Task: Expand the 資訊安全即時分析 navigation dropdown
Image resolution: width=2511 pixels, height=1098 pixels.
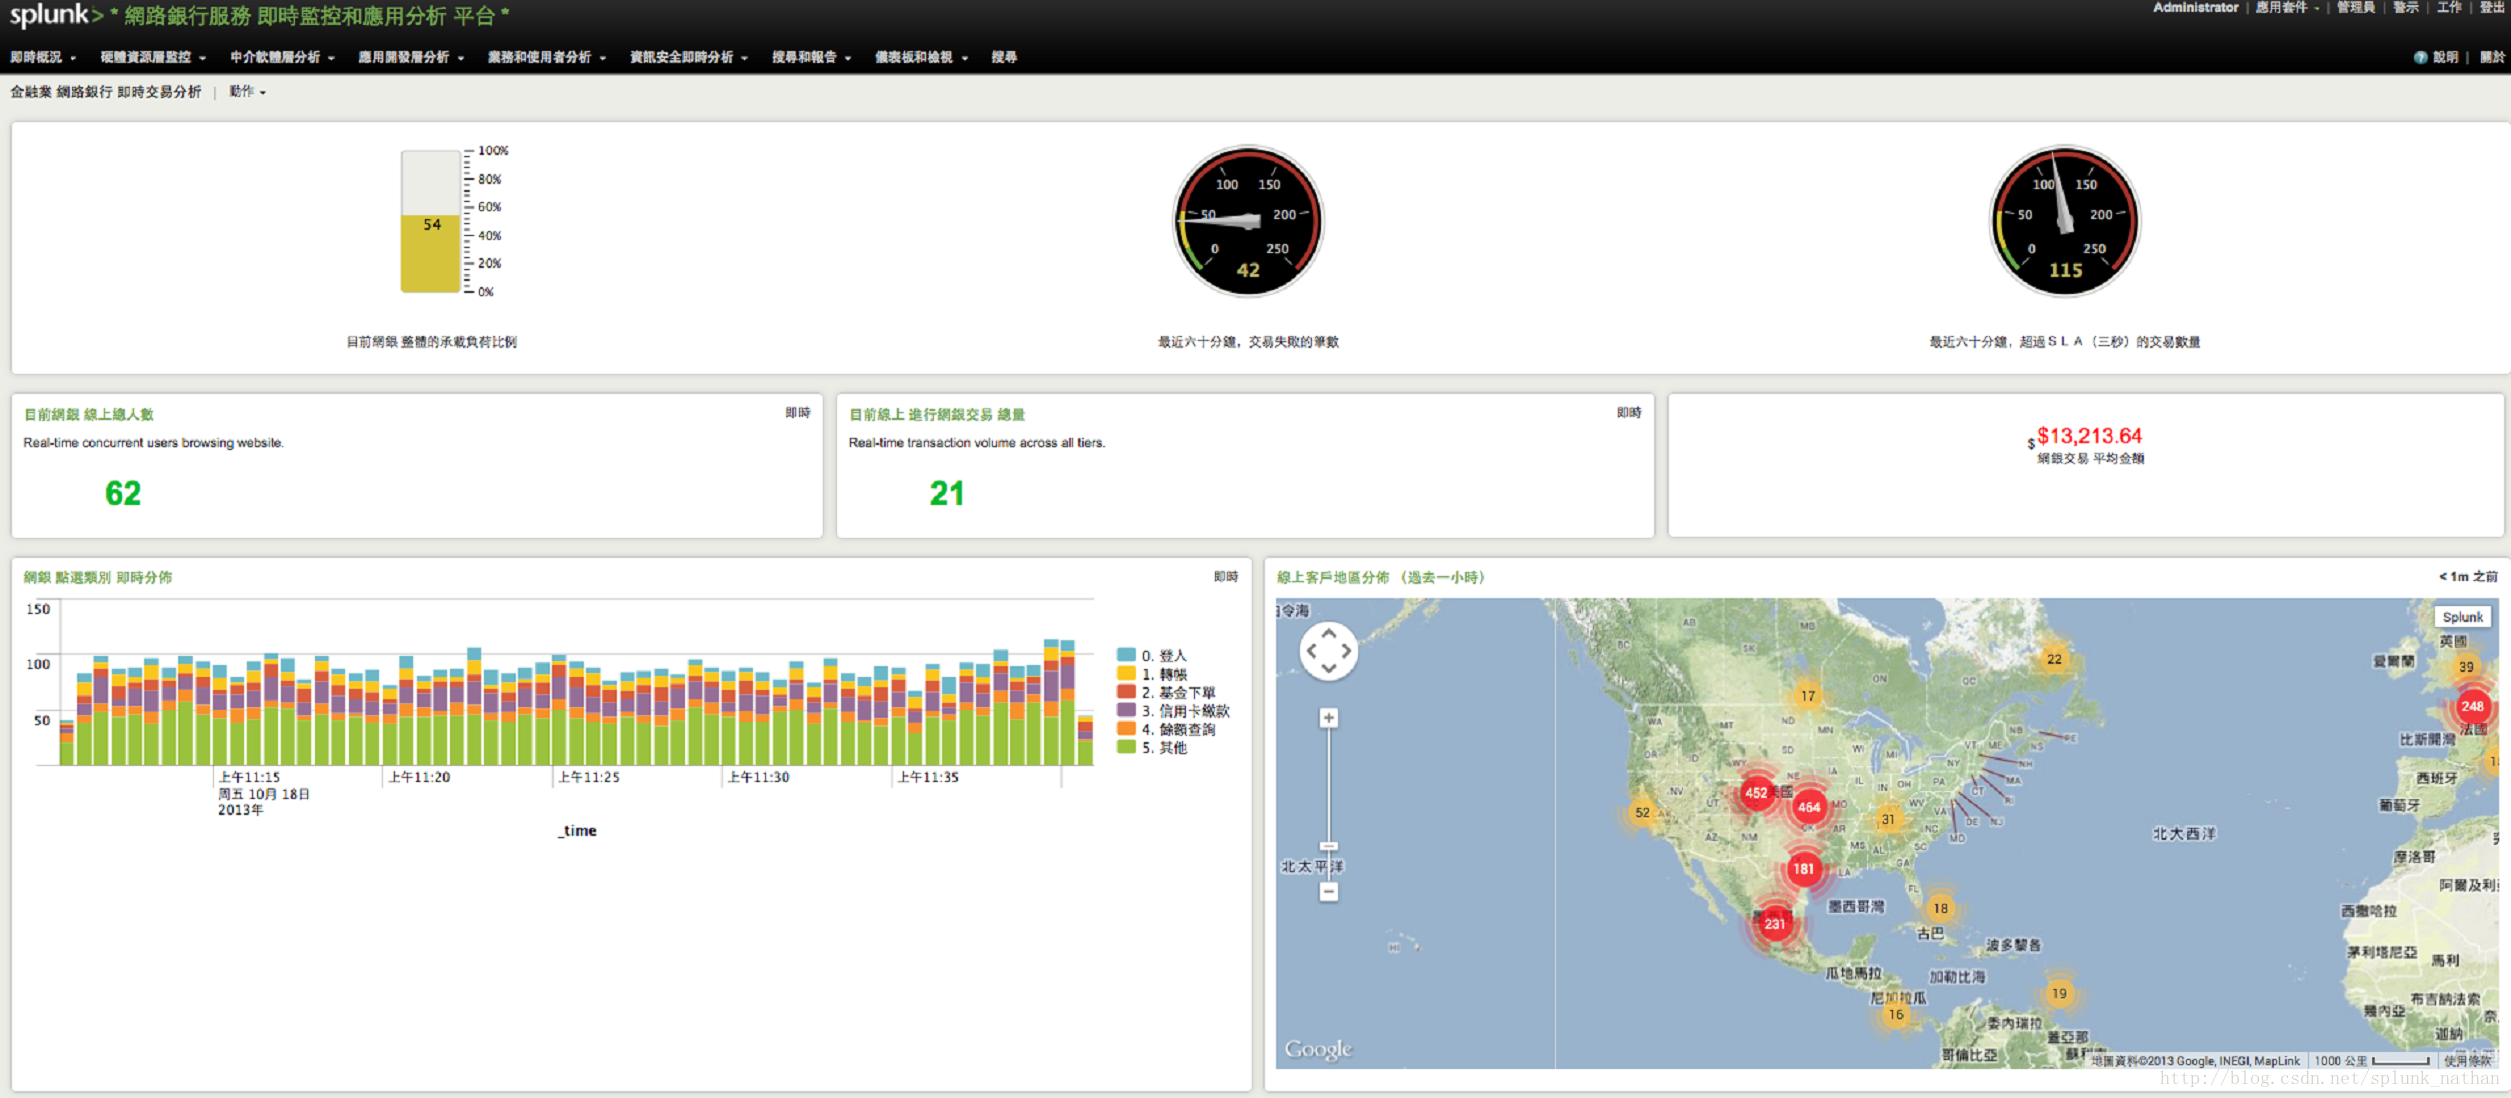Action: click(688, 57)
